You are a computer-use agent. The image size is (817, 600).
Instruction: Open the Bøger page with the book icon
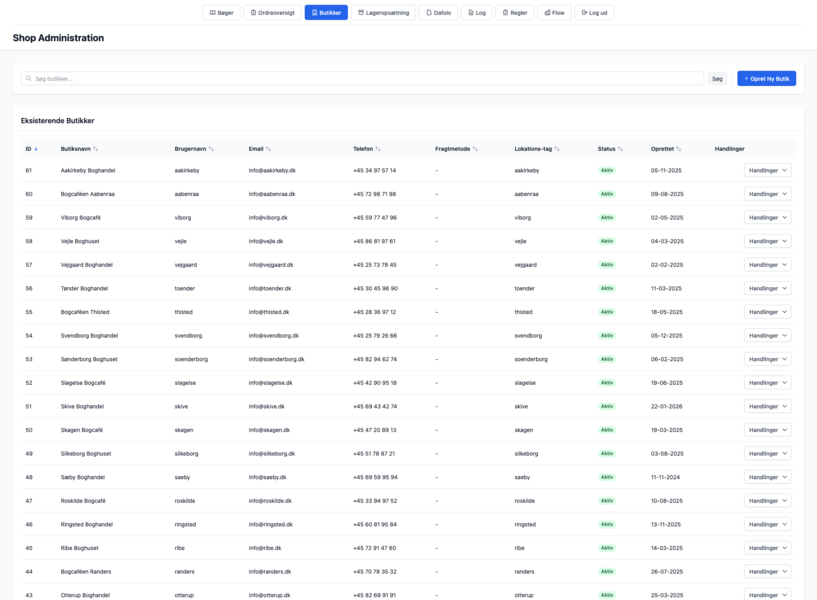(x=212, y=13)
